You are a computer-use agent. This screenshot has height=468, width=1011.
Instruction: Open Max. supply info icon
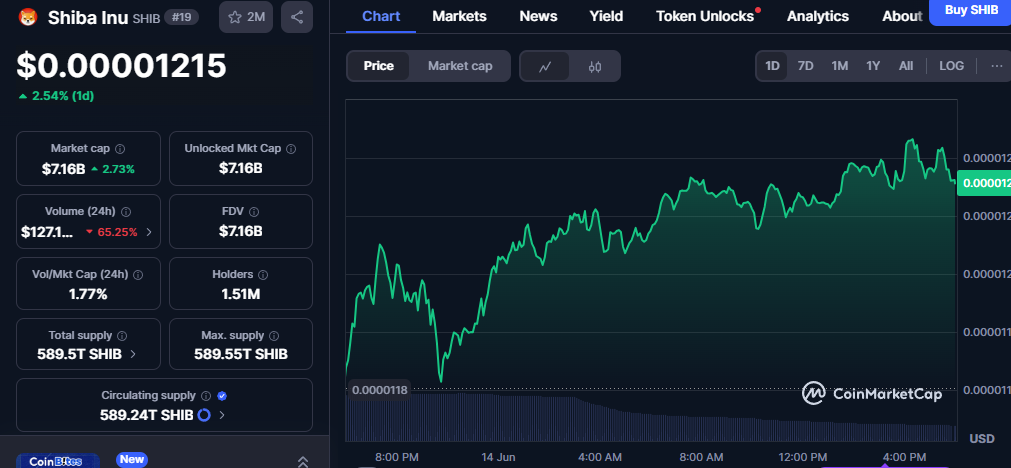click(274, 336)
